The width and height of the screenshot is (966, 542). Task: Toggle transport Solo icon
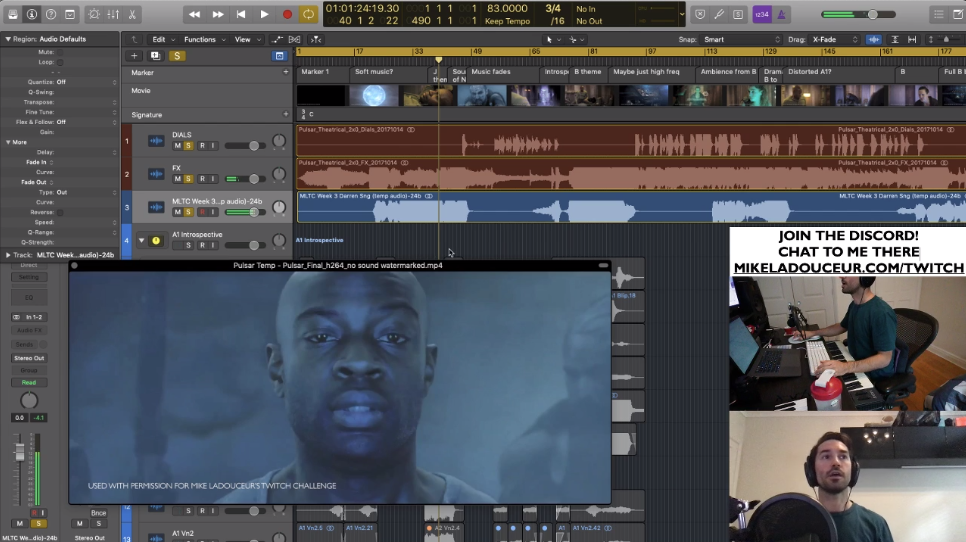tap(738, 14)
